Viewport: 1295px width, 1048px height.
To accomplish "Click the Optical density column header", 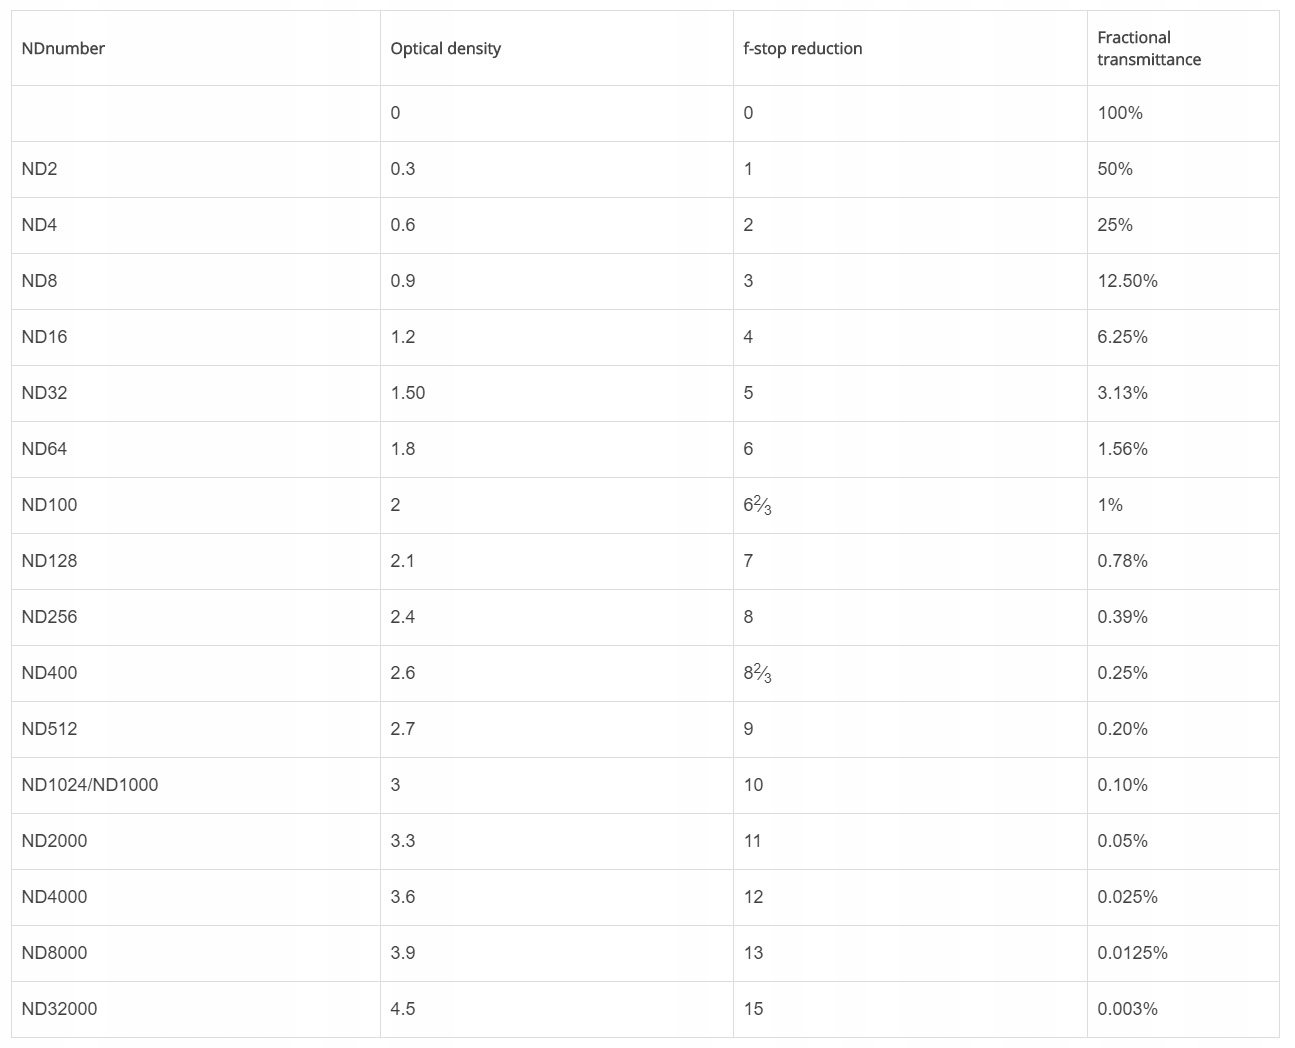I will point(445,48).
